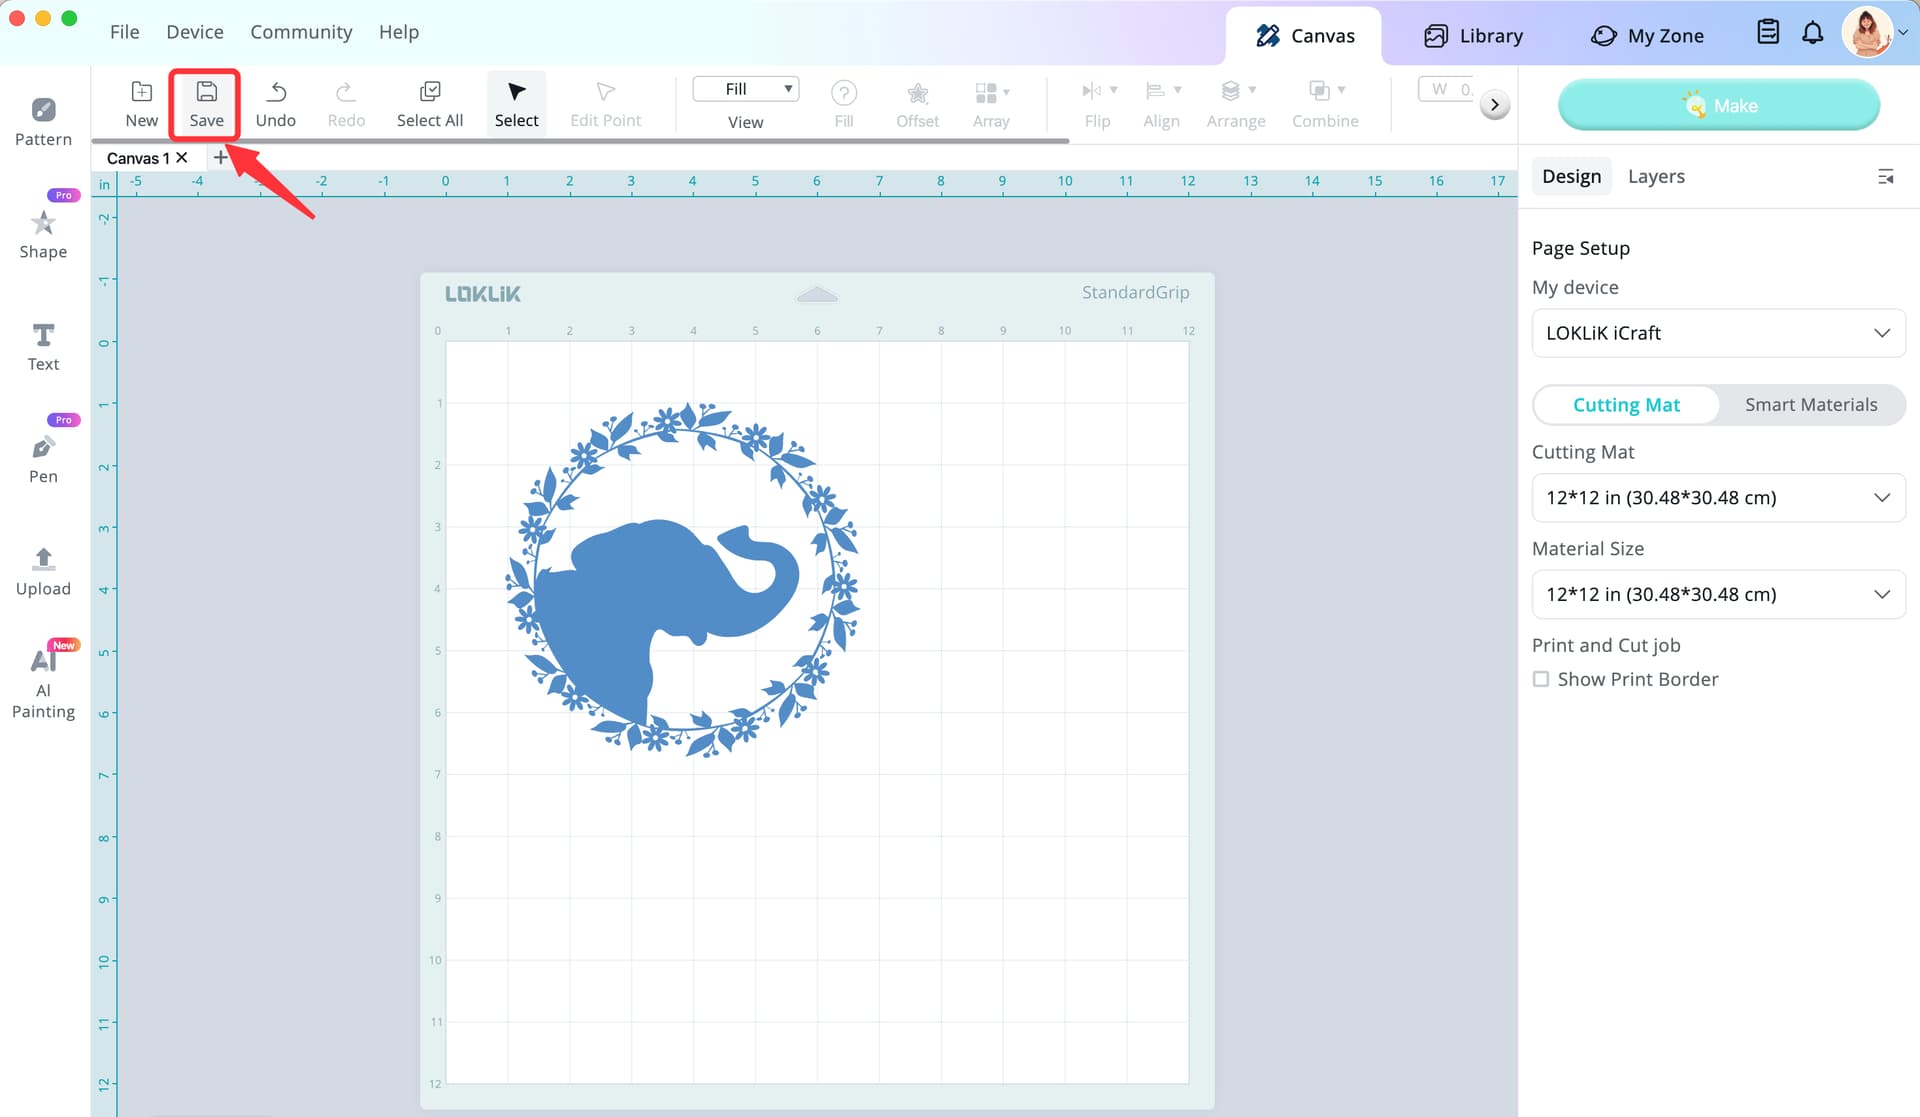The width and height of the screenshot is (1920, 1117).
Task: Open notifications bell
Action: [1812, 33]
